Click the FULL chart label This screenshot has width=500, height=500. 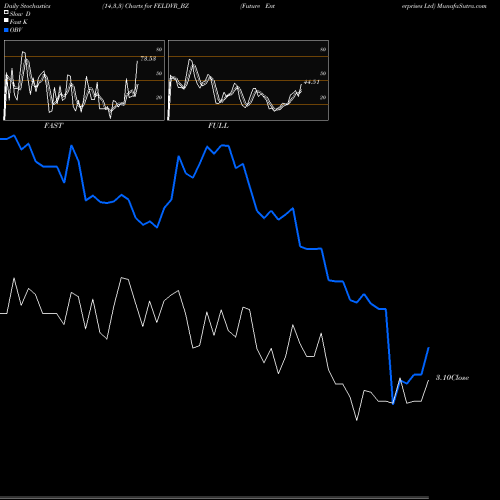coord(218,126)
